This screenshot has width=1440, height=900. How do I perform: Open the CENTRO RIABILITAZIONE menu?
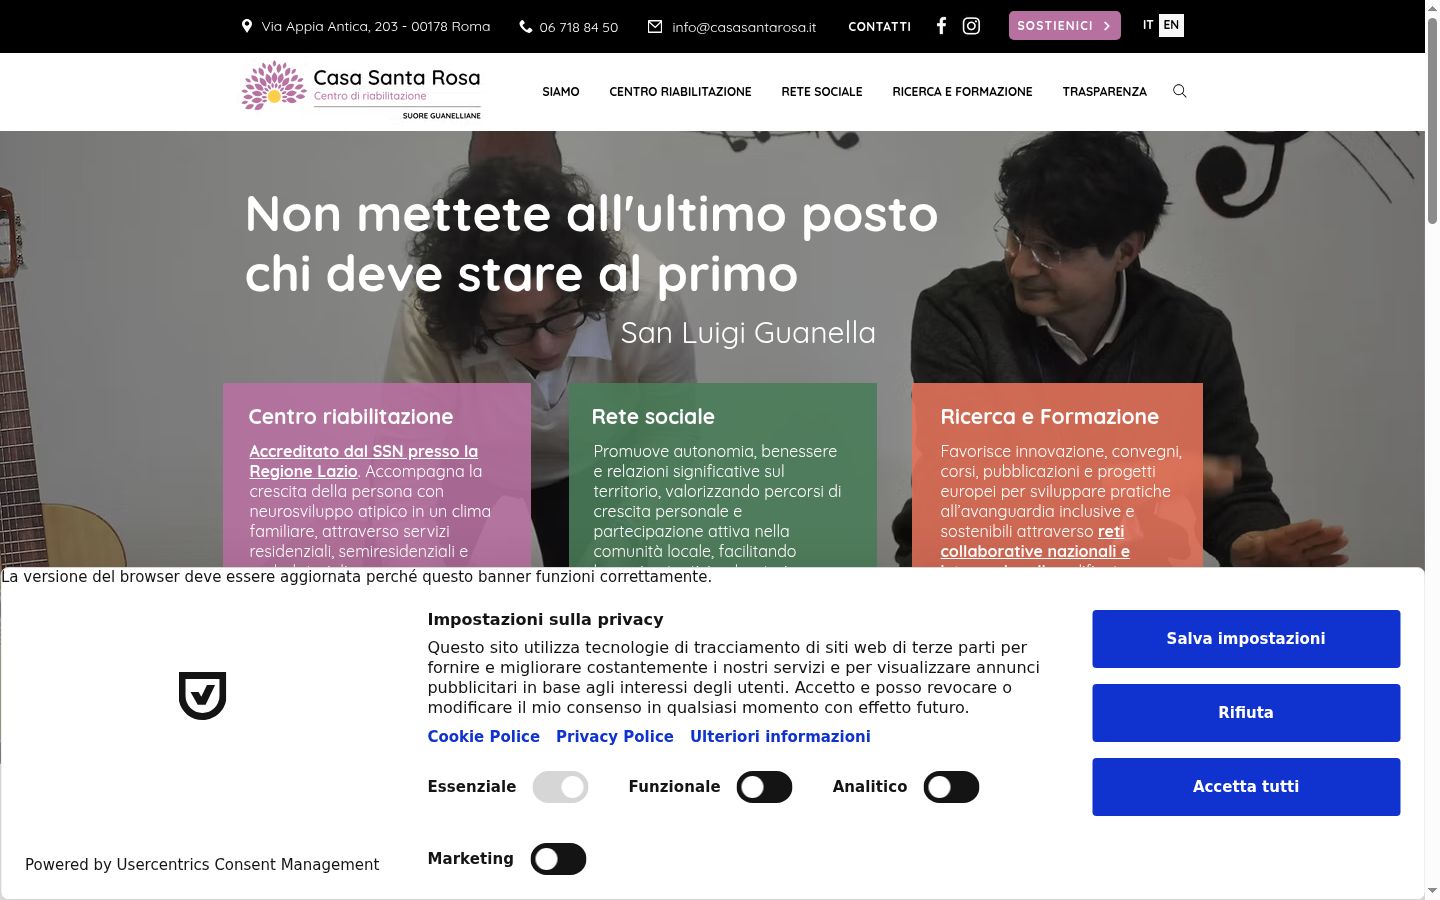point(680,91)
